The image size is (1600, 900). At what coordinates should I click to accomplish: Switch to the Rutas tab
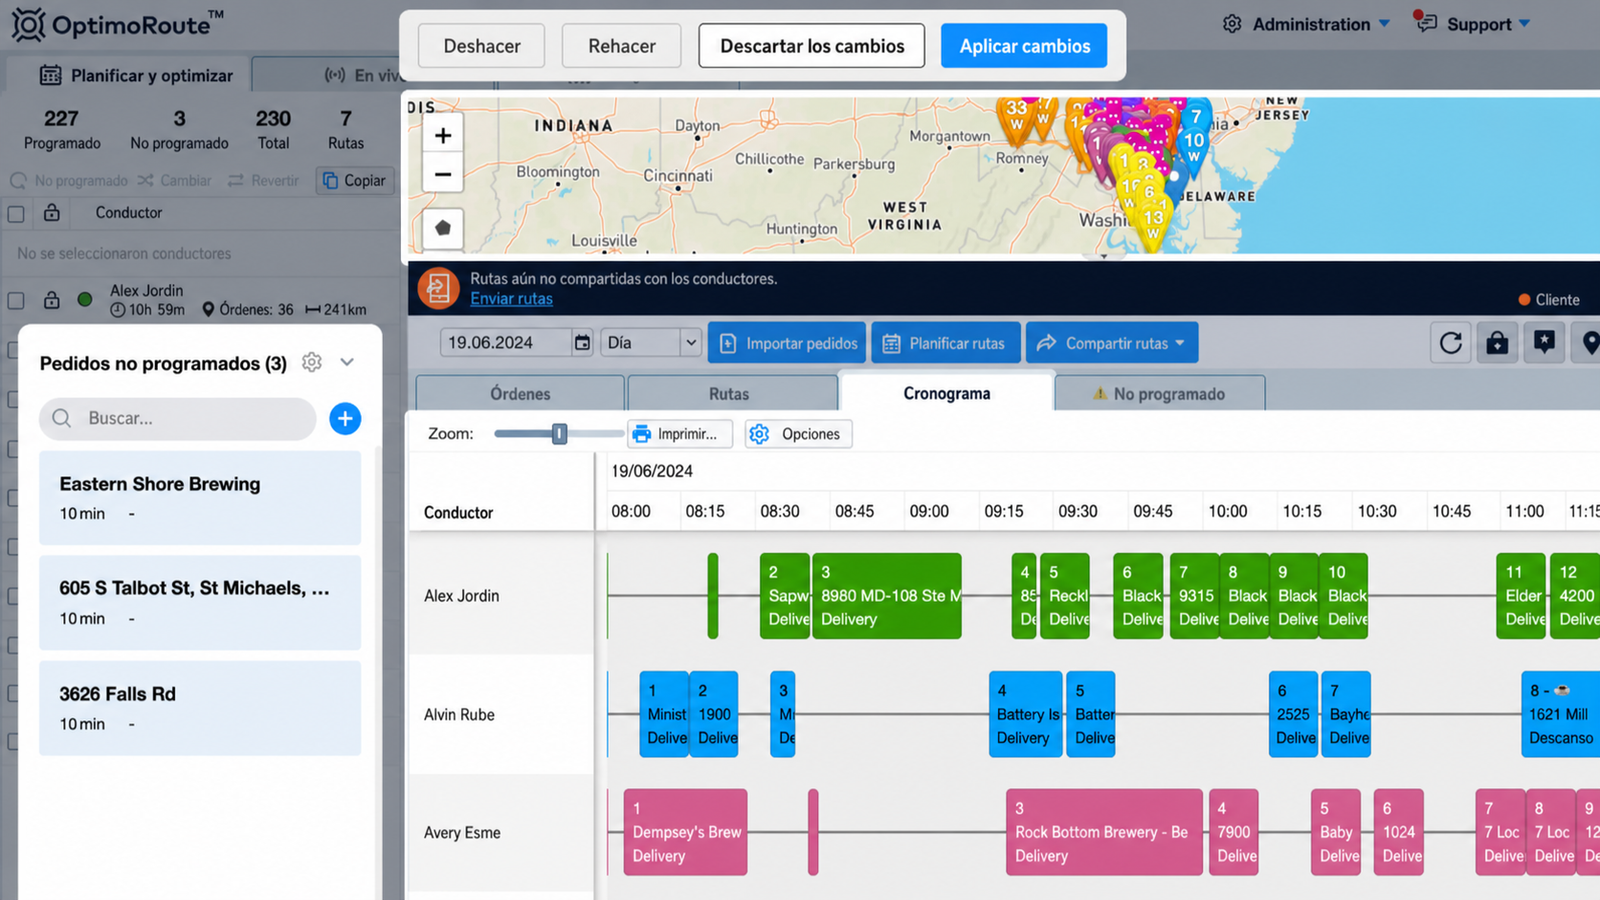(729, 393)
